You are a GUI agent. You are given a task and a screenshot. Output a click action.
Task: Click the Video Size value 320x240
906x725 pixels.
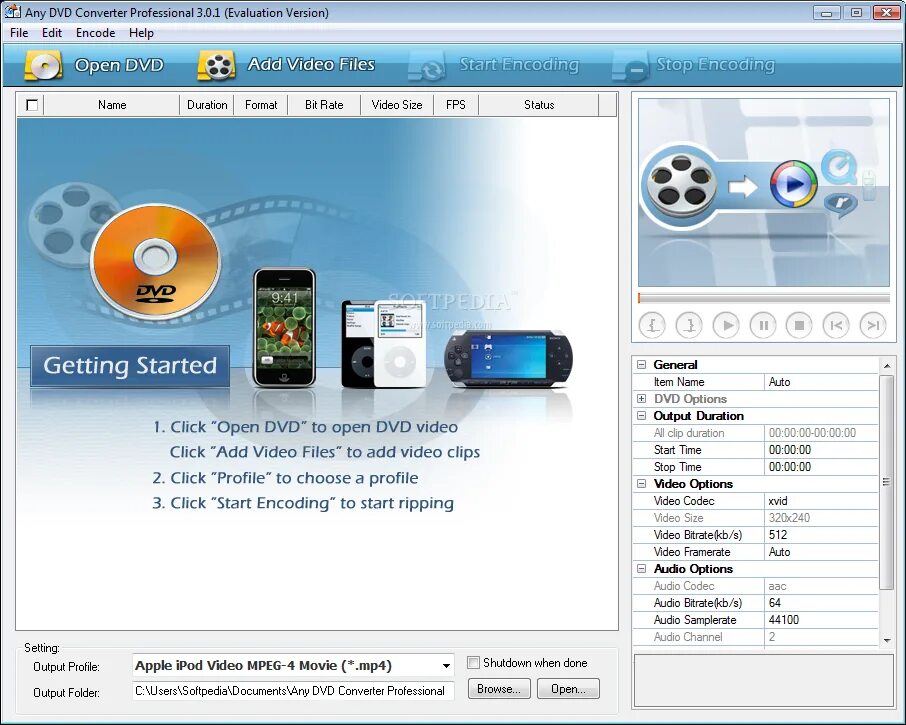point(821,518)
